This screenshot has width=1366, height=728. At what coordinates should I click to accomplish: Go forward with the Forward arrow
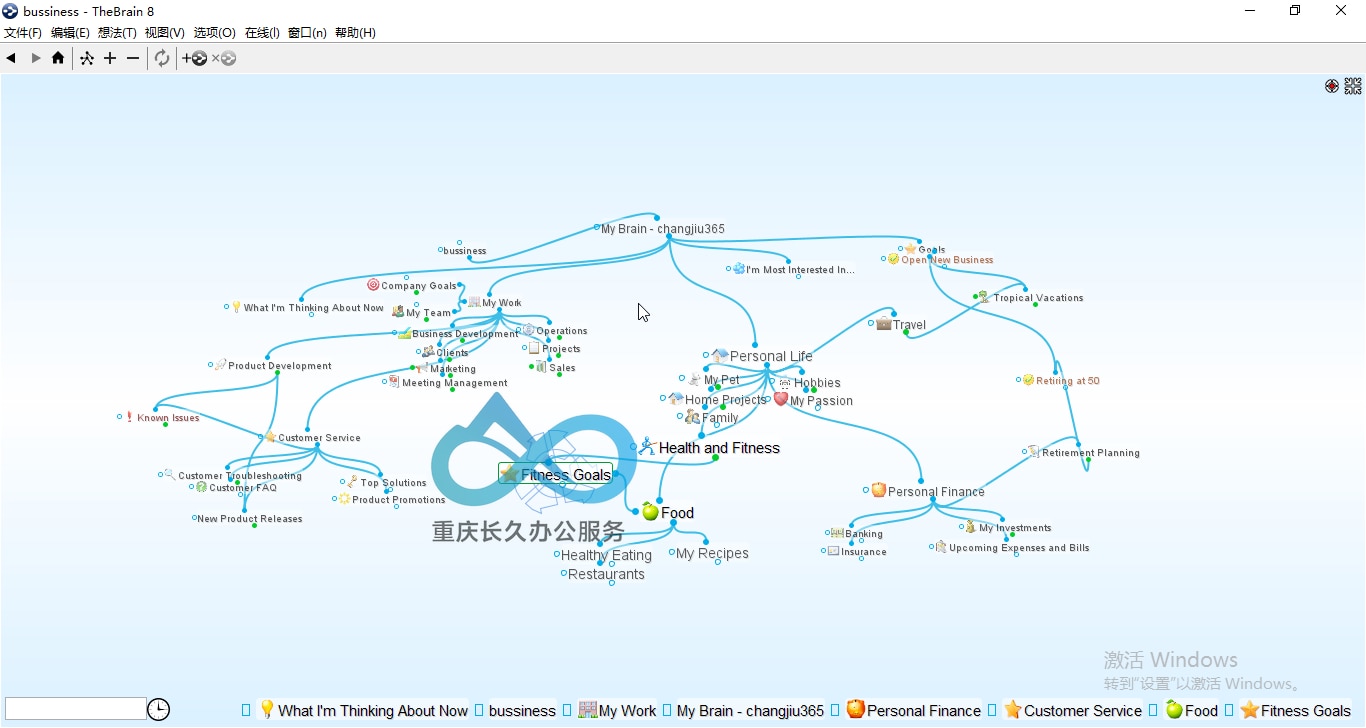[36, 58]
